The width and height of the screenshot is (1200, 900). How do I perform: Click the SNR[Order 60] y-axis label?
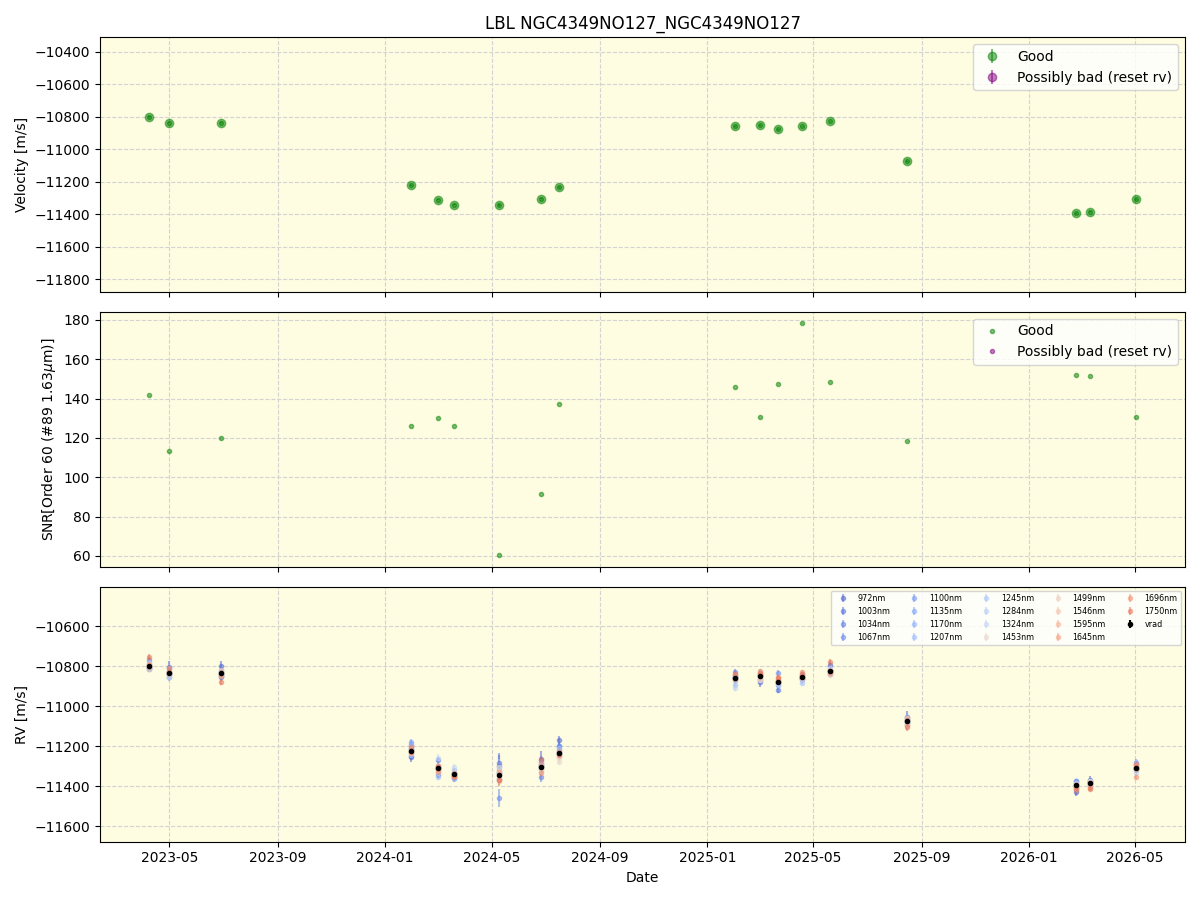[x=47, y=439]
